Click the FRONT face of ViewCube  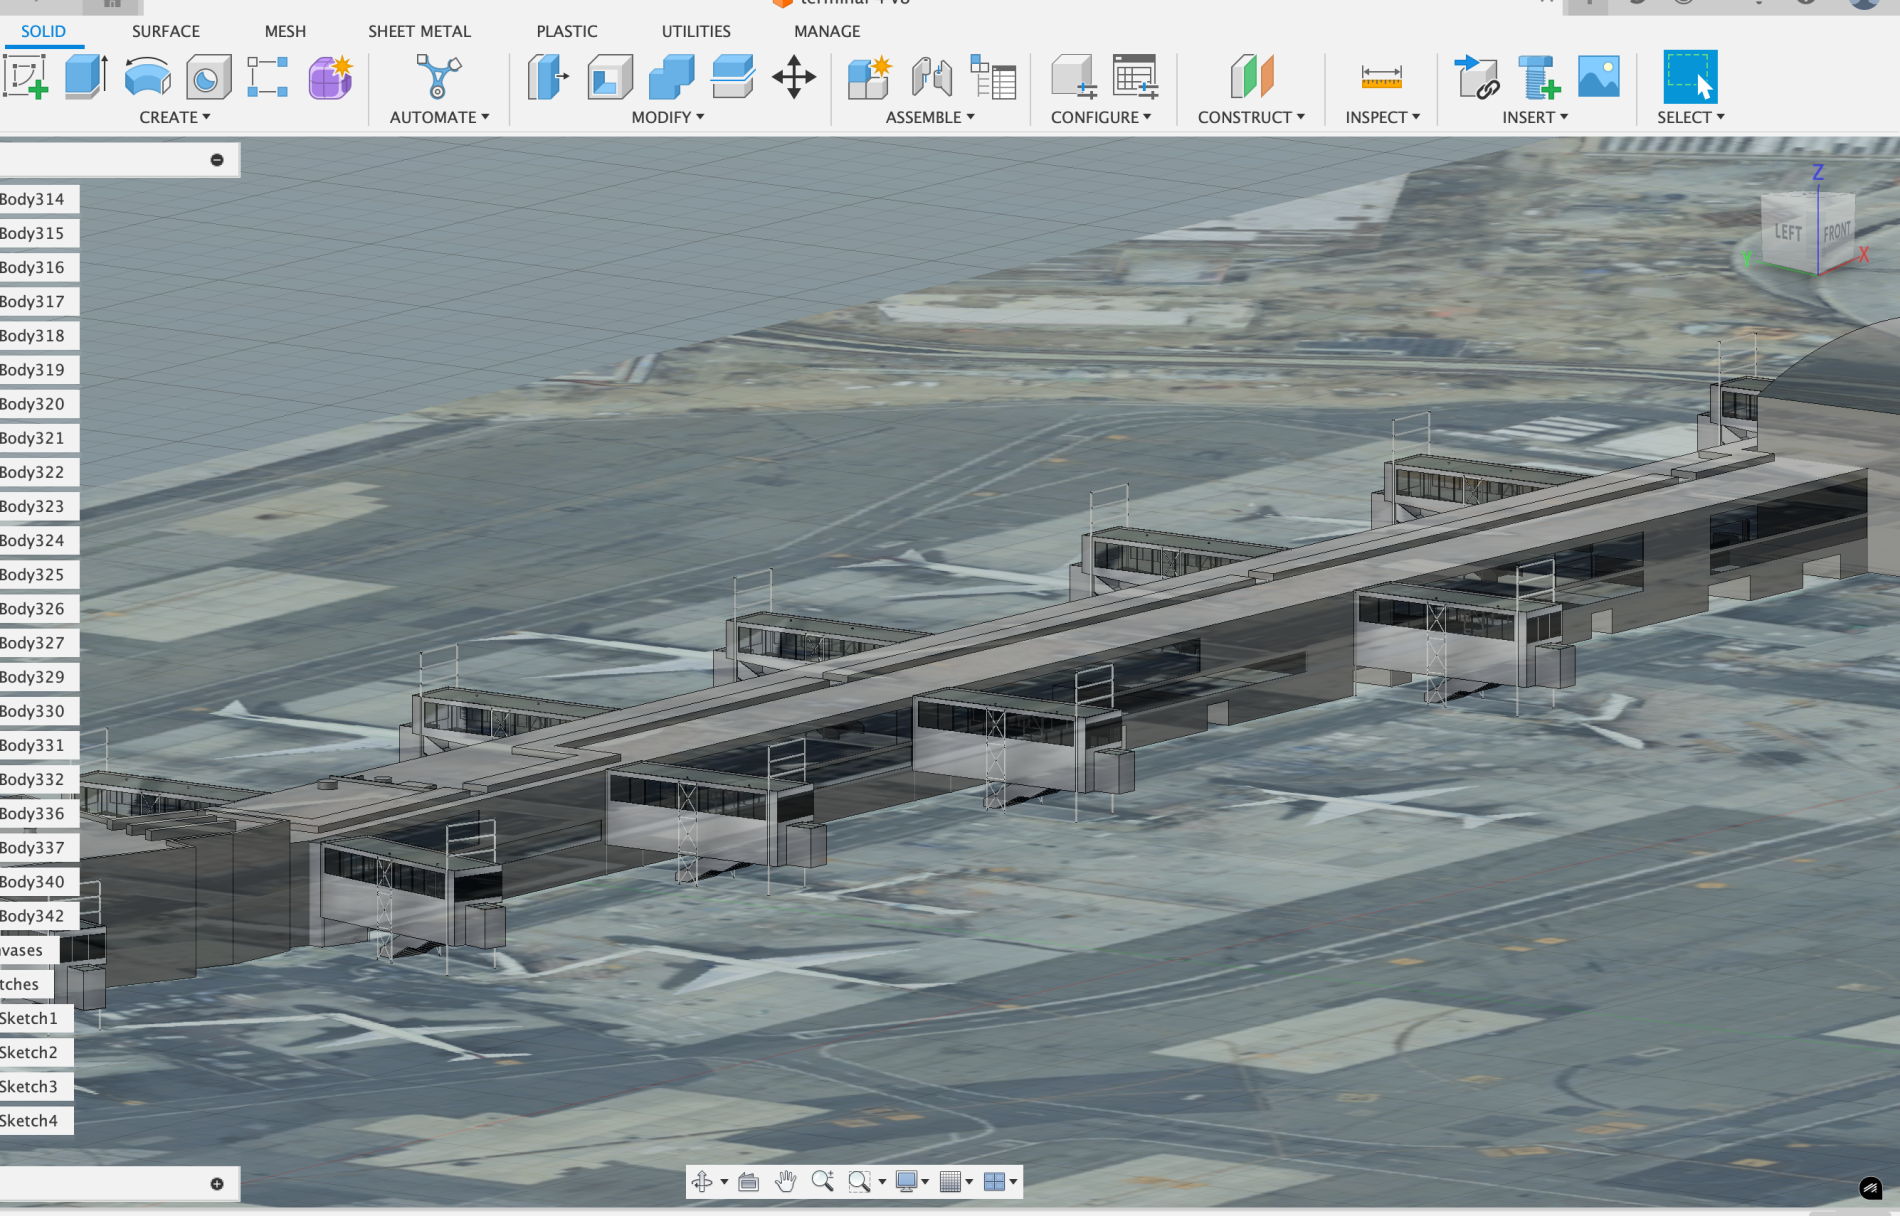coord(1836,232)
